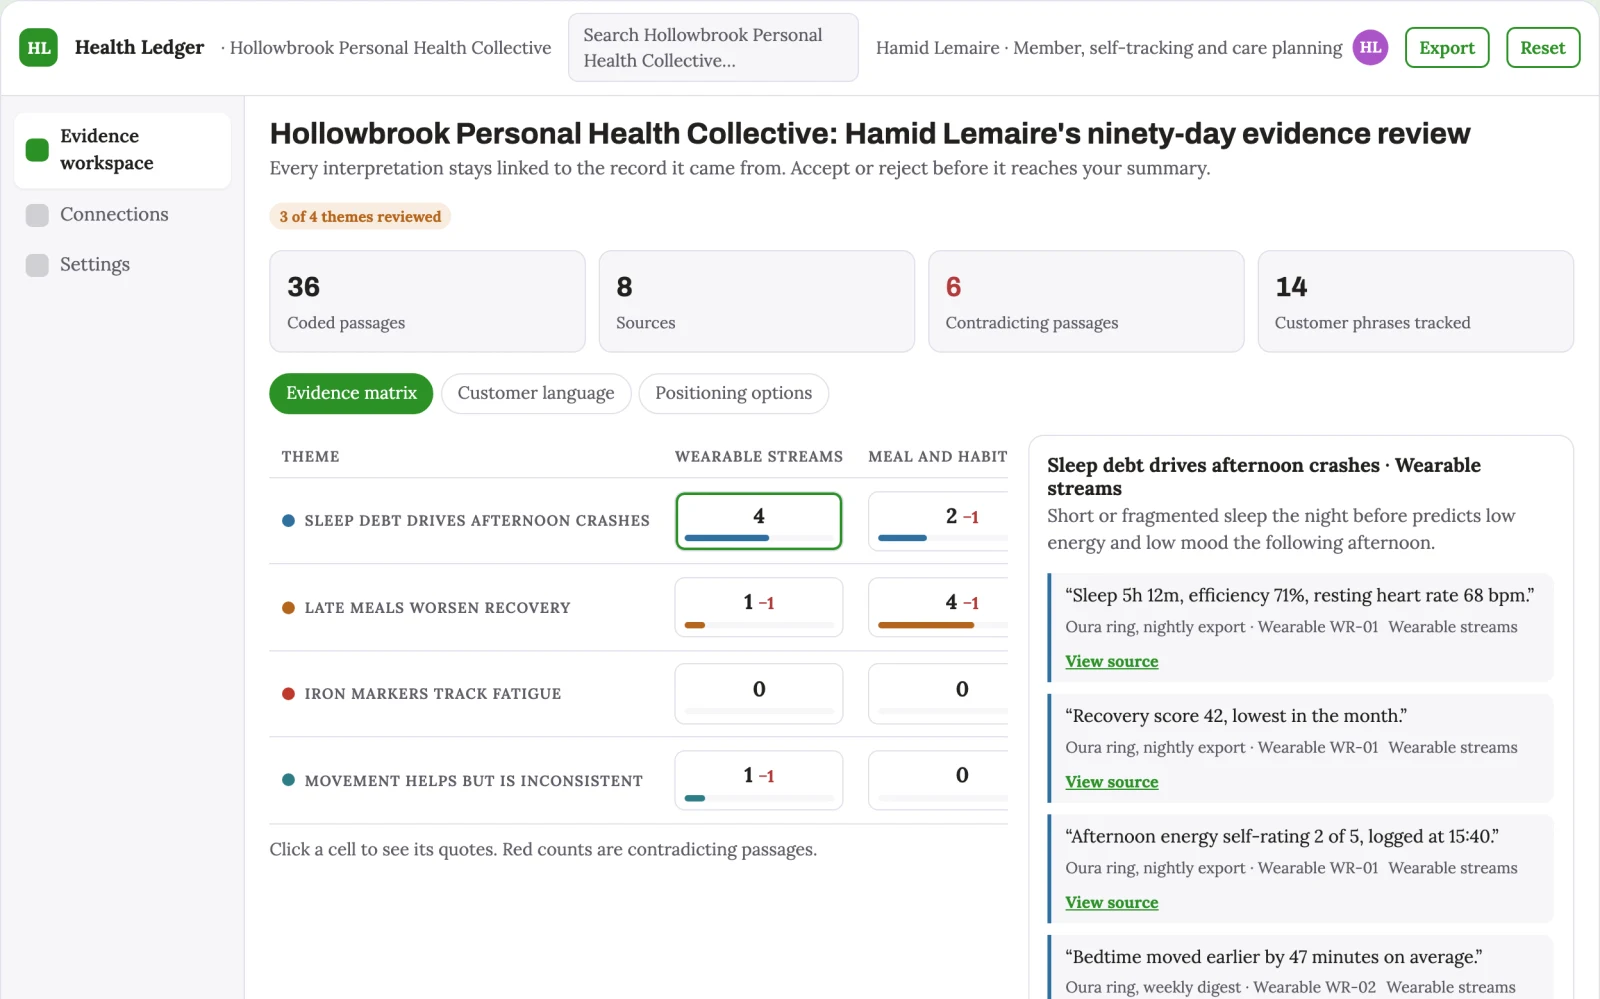Click the 8 Sources stat card

pyautogui.click(x=757, y=302)
